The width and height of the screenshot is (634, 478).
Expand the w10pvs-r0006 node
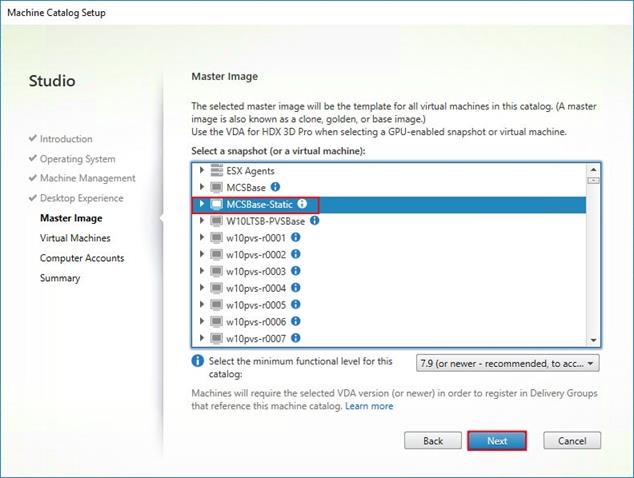(202, 321)
